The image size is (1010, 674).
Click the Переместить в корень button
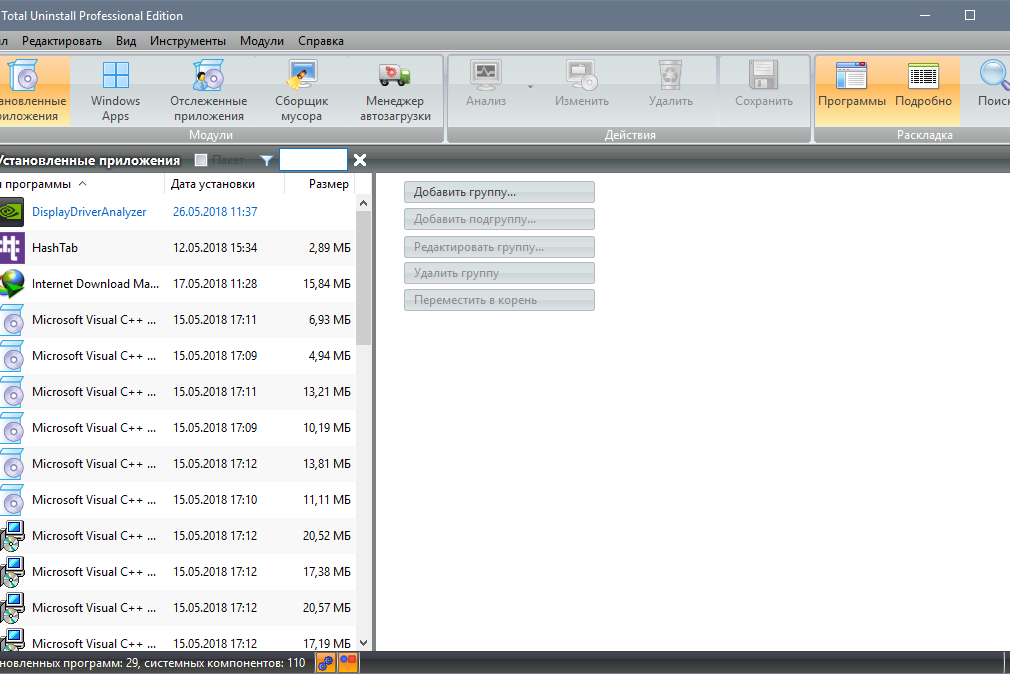point(499,300)
